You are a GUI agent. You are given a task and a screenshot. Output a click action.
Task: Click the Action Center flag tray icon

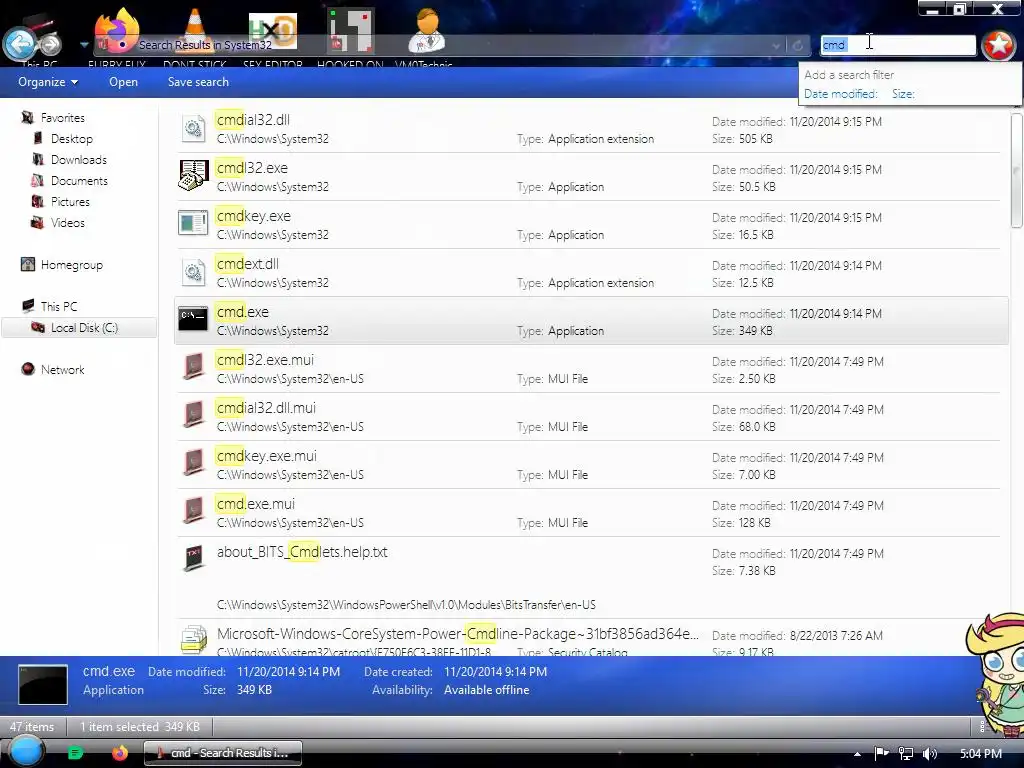[x=881, y=754]
